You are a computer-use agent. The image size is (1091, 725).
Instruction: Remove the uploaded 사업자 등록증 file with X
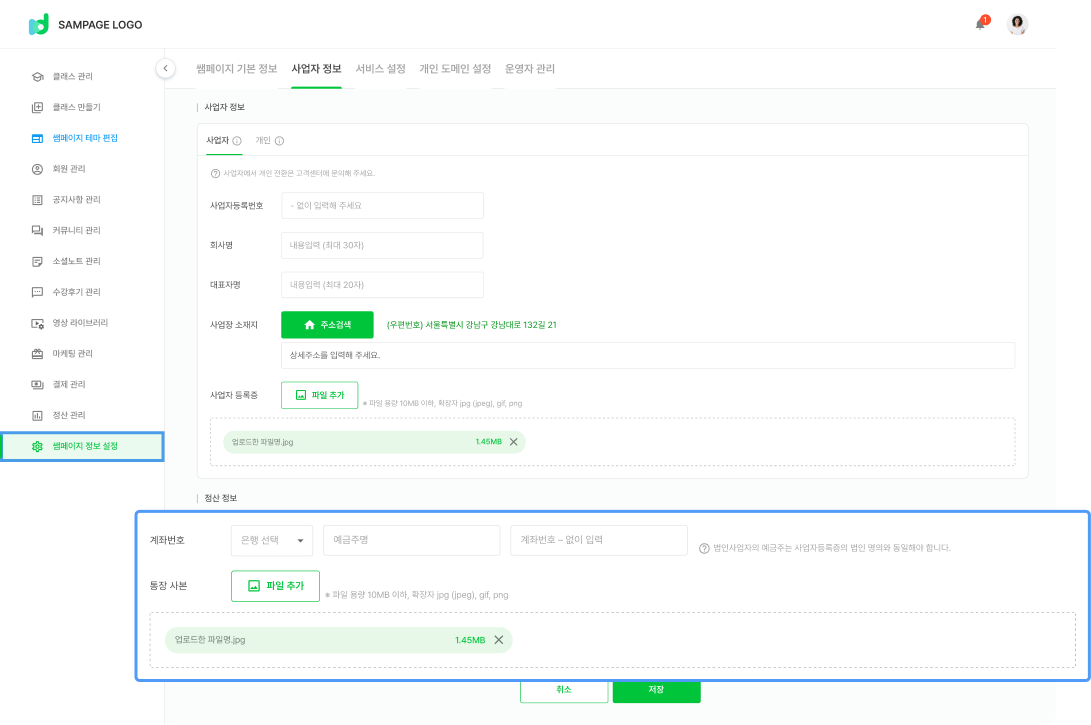point(513,442)
